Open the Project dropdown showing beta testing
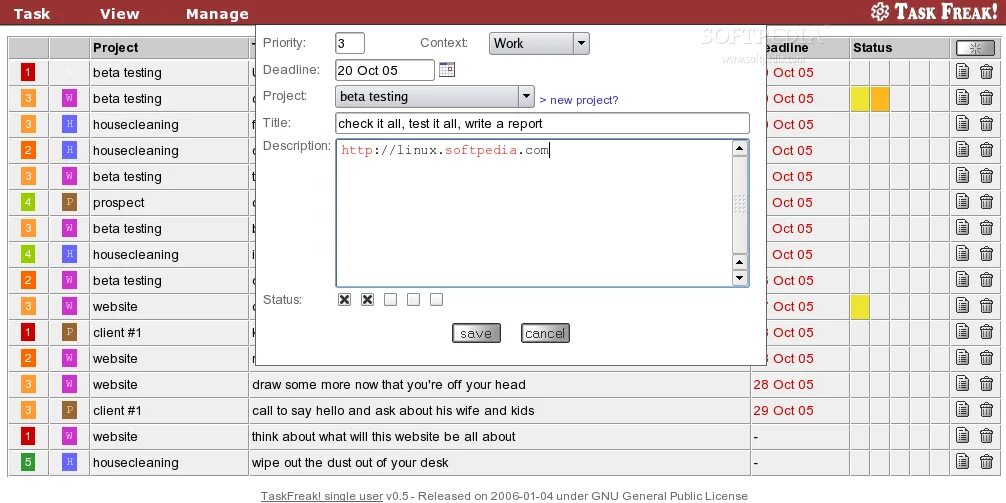 point(435,97)
